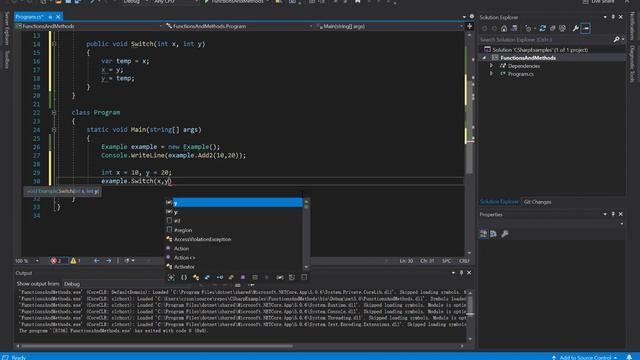Select Program.cs in Solution Explorer

click(520, 74)
